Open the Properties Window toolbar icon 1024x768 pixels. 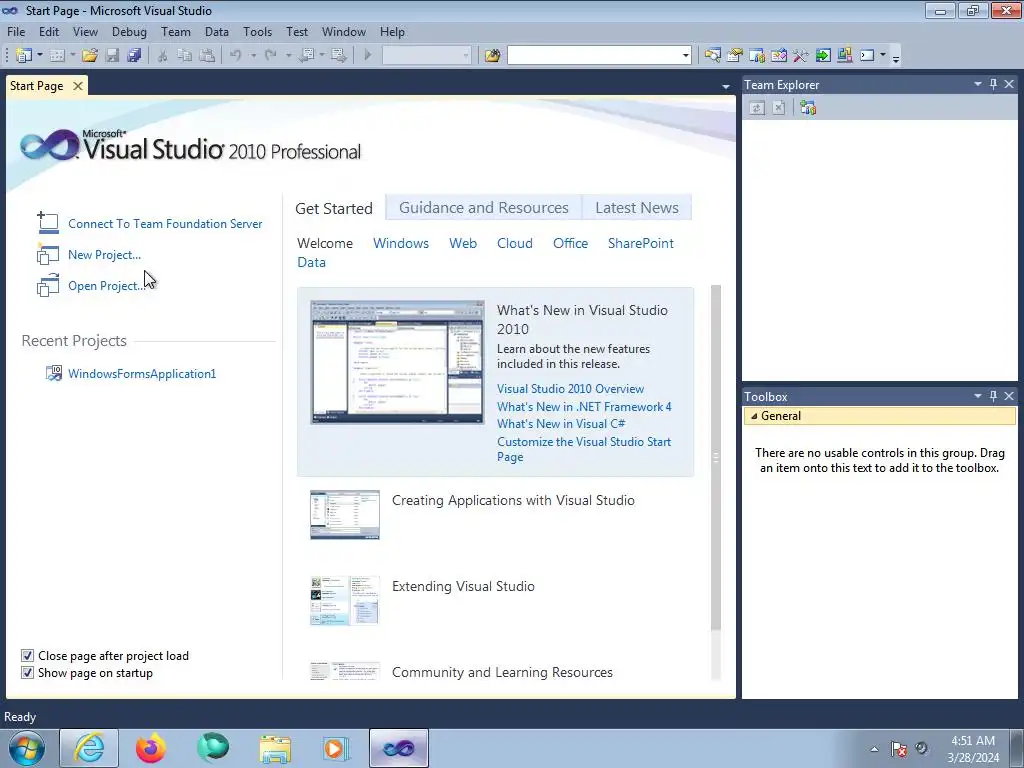[x=735, y=56]
